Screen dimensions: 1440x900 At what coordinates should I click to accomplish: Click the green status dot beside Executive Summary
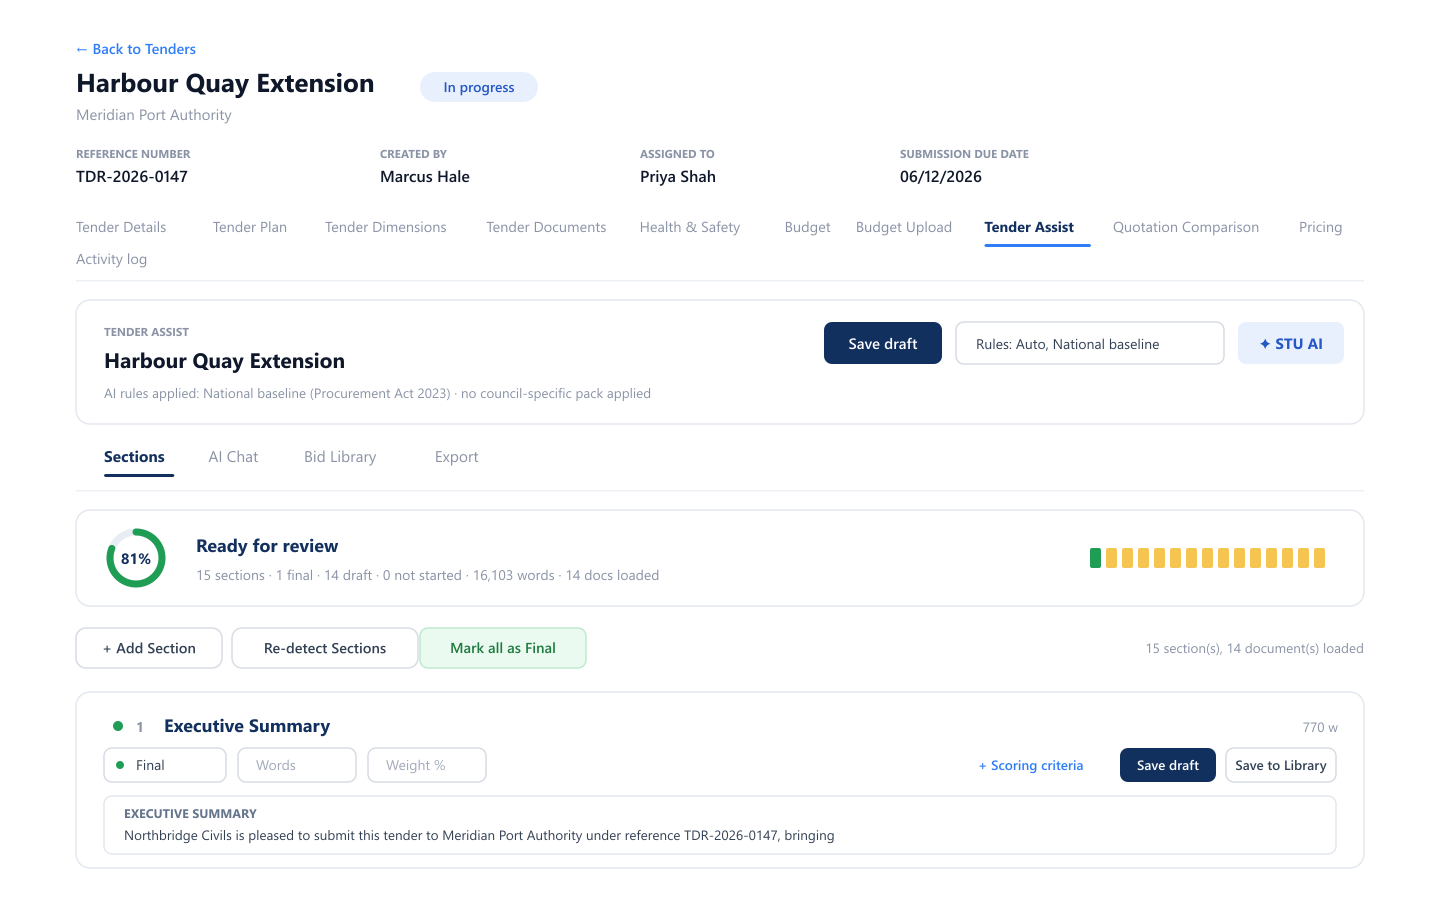tap(118, 726)
